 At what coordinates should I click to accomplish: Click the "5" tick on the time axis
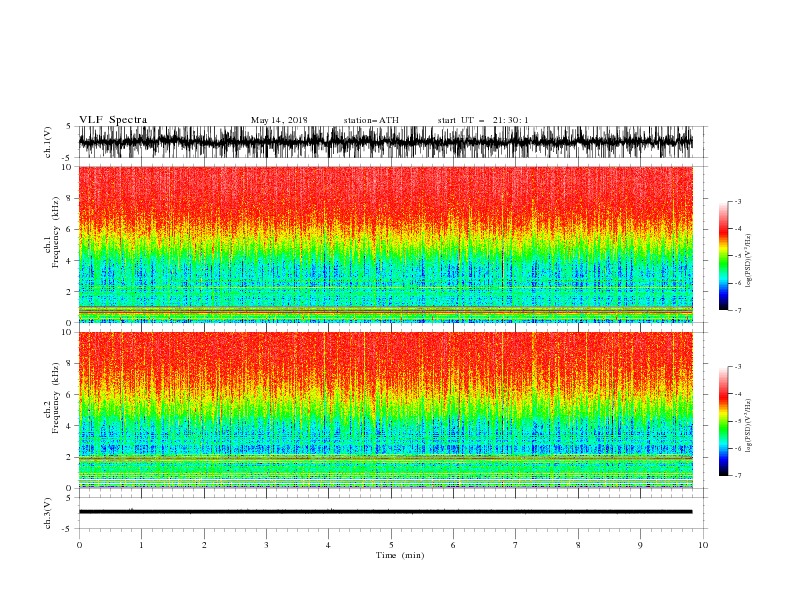(x=391, y=545)
